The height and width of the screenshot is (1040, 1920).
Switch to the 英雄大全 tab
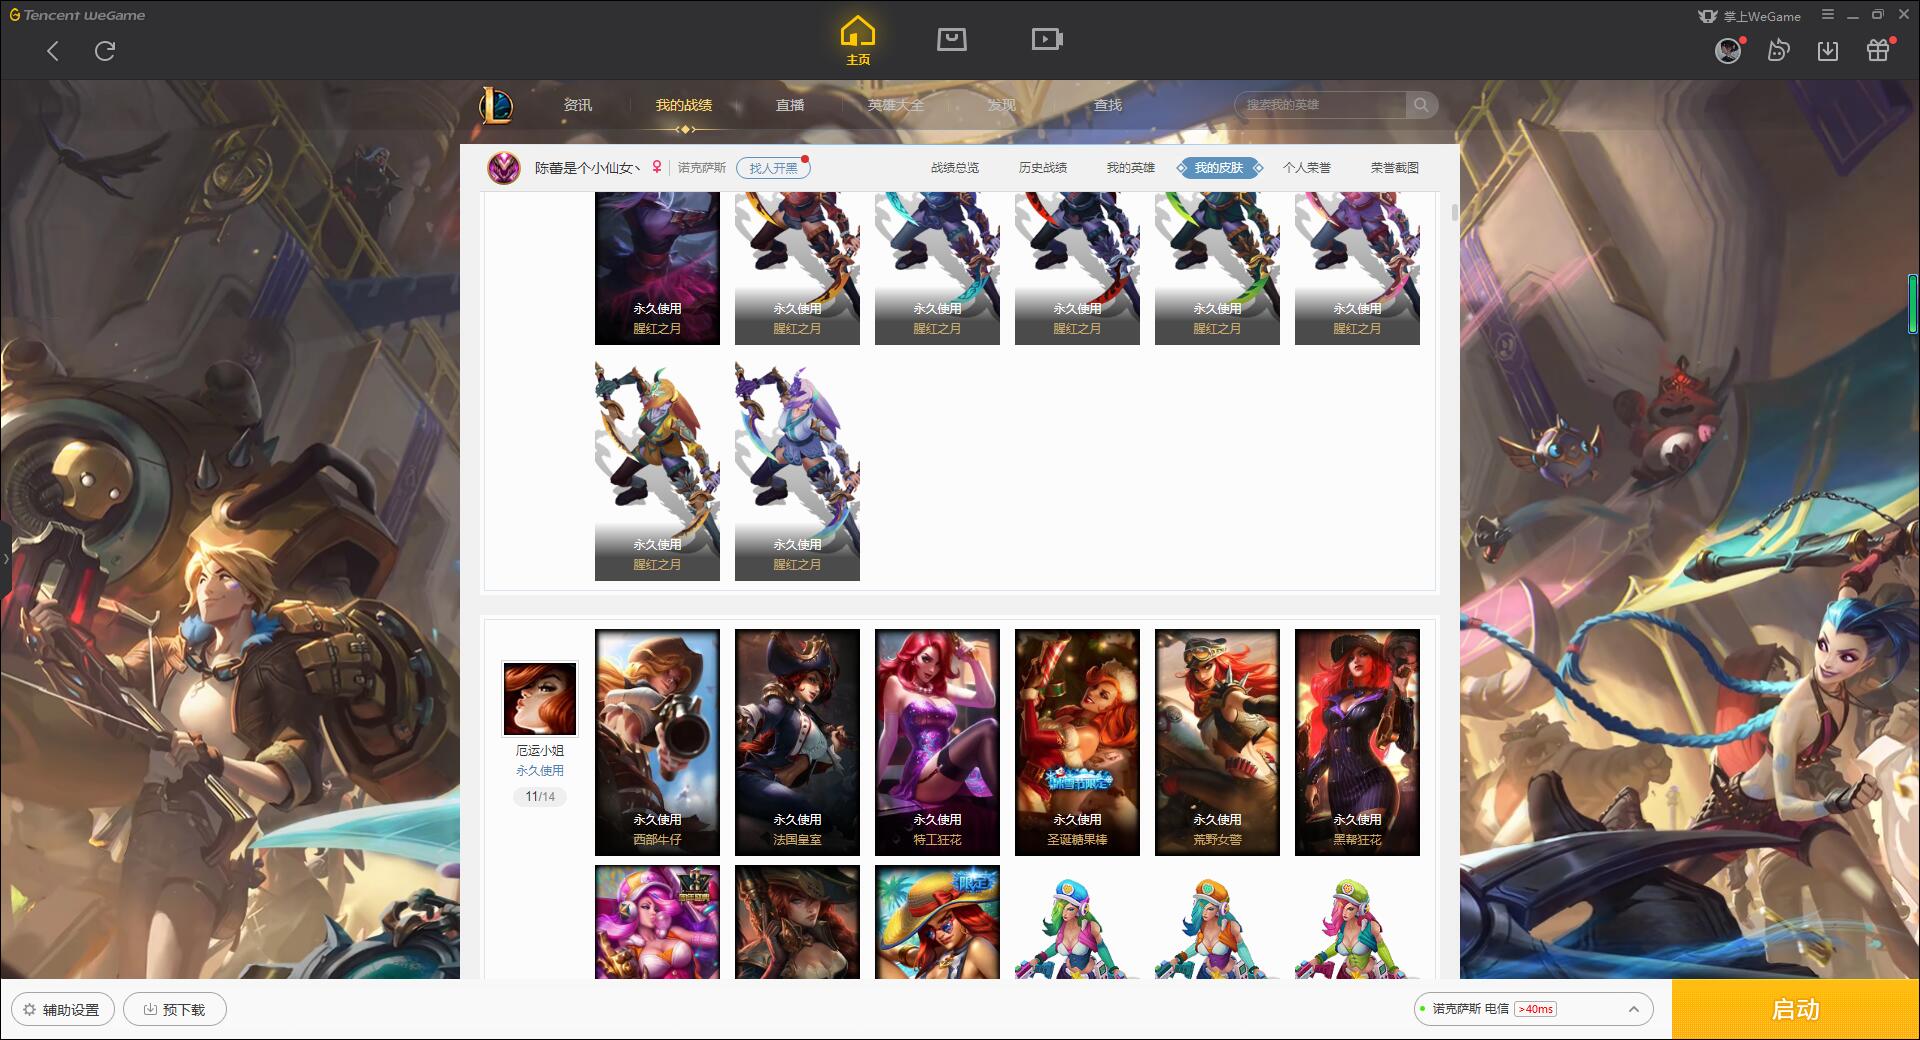(x=896, y=105)
